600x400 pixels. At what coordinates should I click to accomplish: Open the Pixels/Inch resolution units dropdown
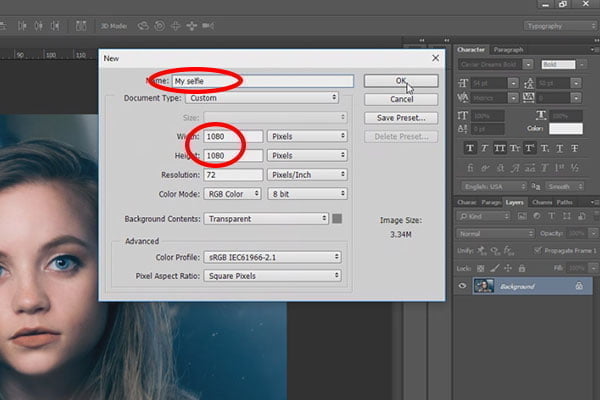[x=307, y=175]
